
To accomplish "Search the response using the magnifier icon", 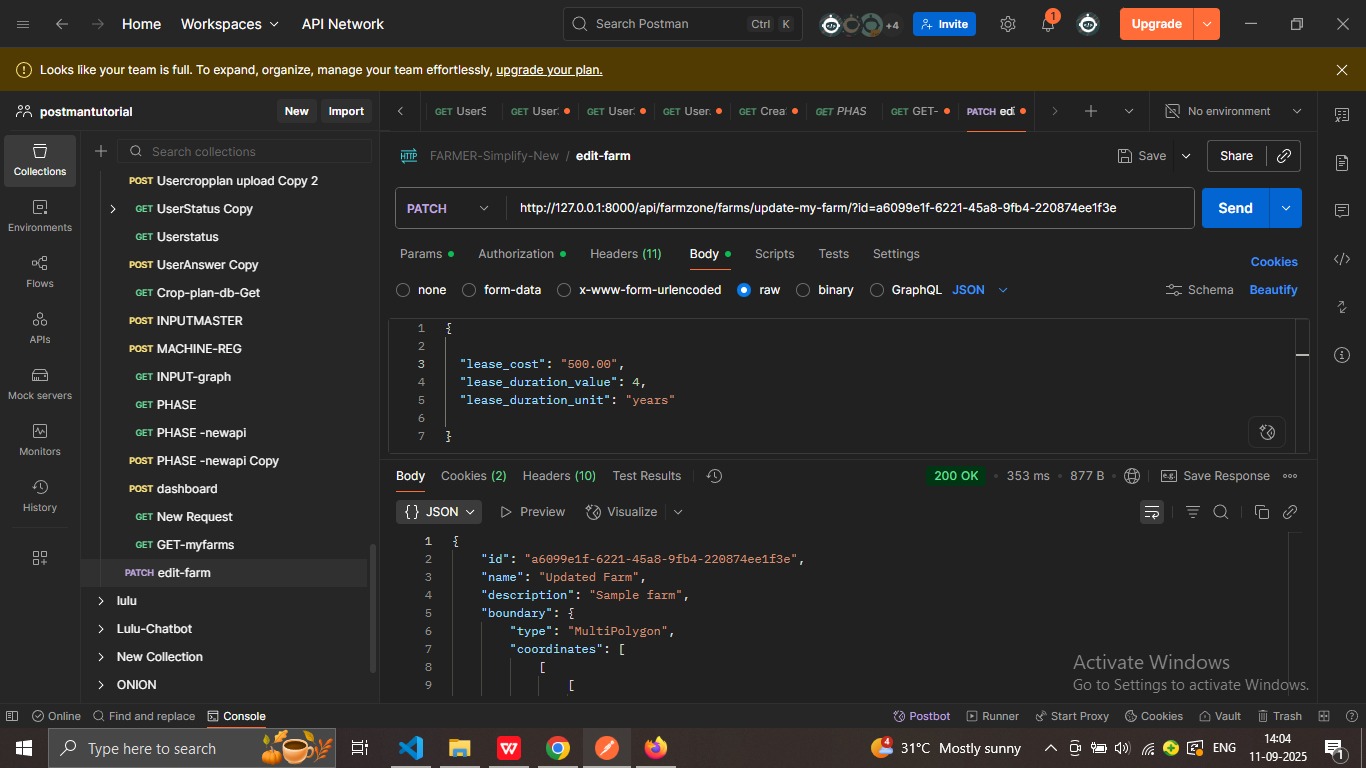I will [x=1220, y=512].
